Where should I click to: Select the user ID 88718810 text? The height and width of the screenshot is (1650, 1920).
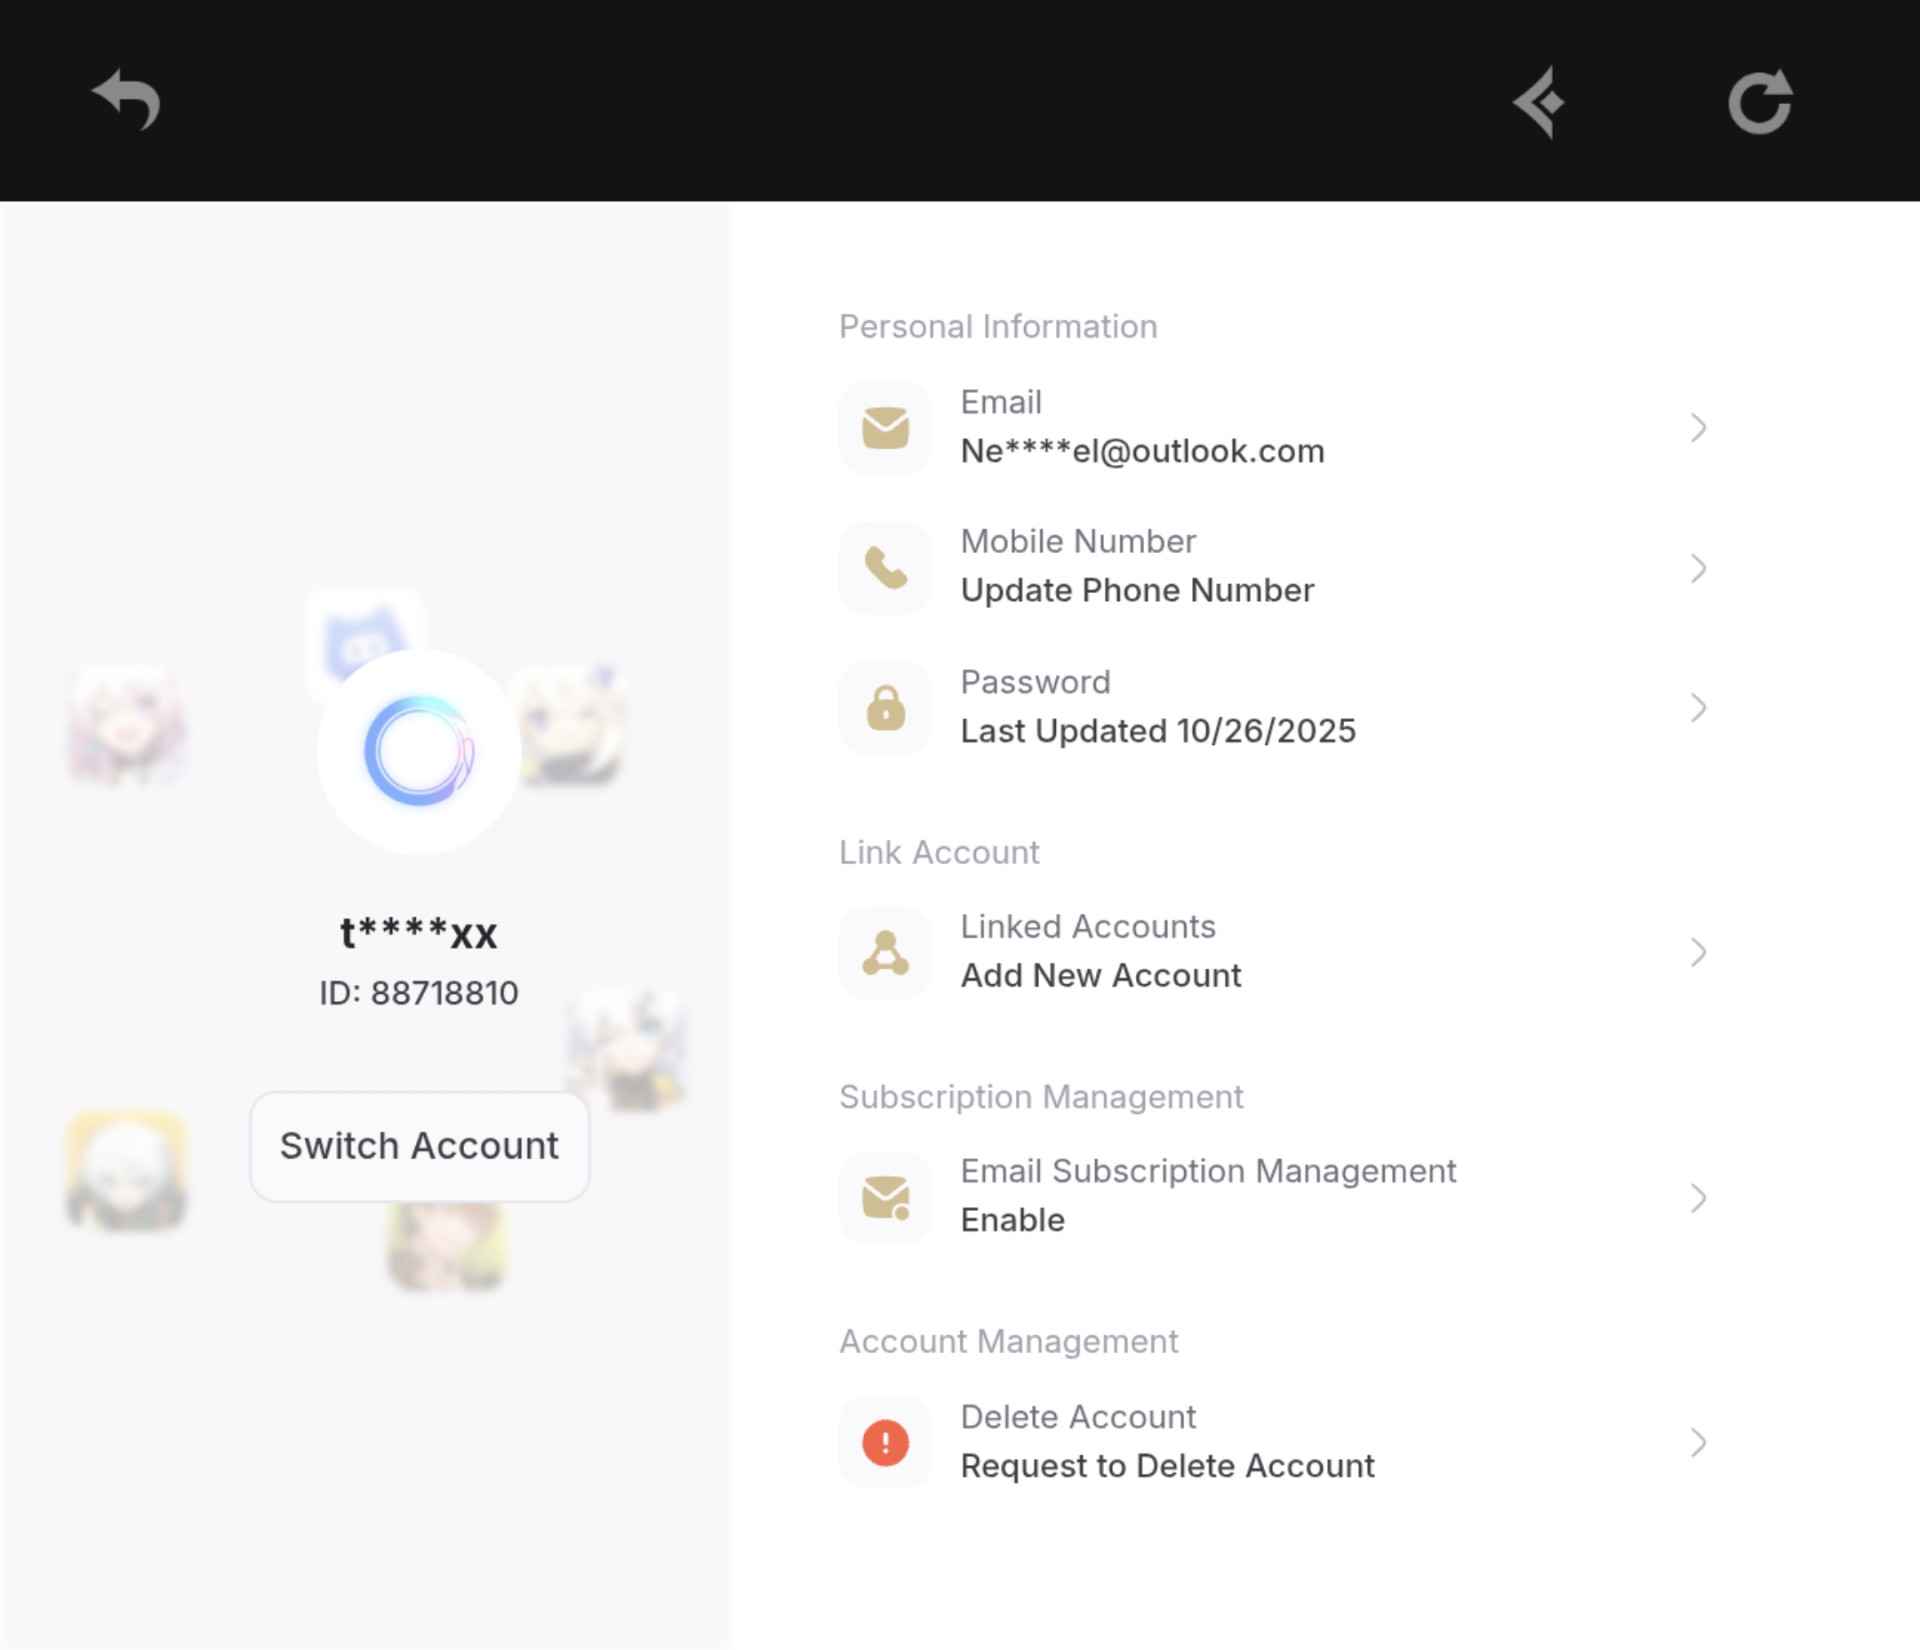(x=417, y=993)
